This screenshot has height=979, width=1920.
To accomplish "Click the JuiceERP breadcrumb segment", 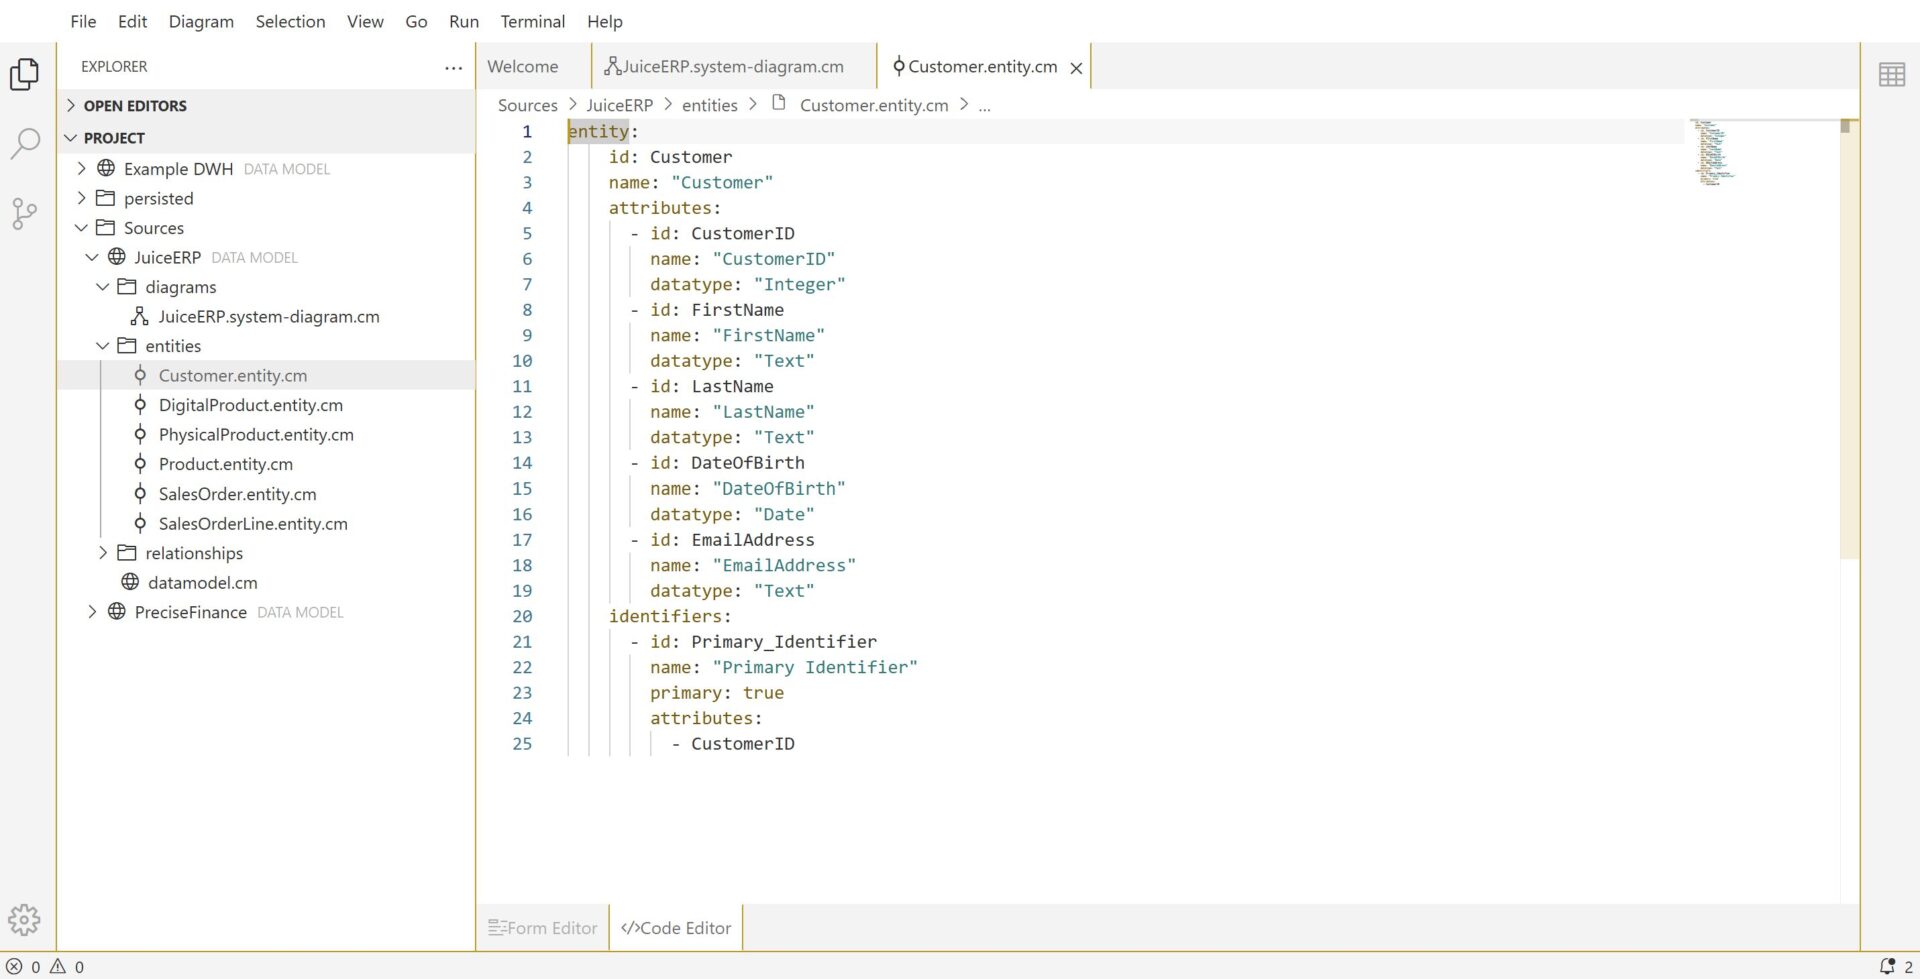I will coord(619,105).
